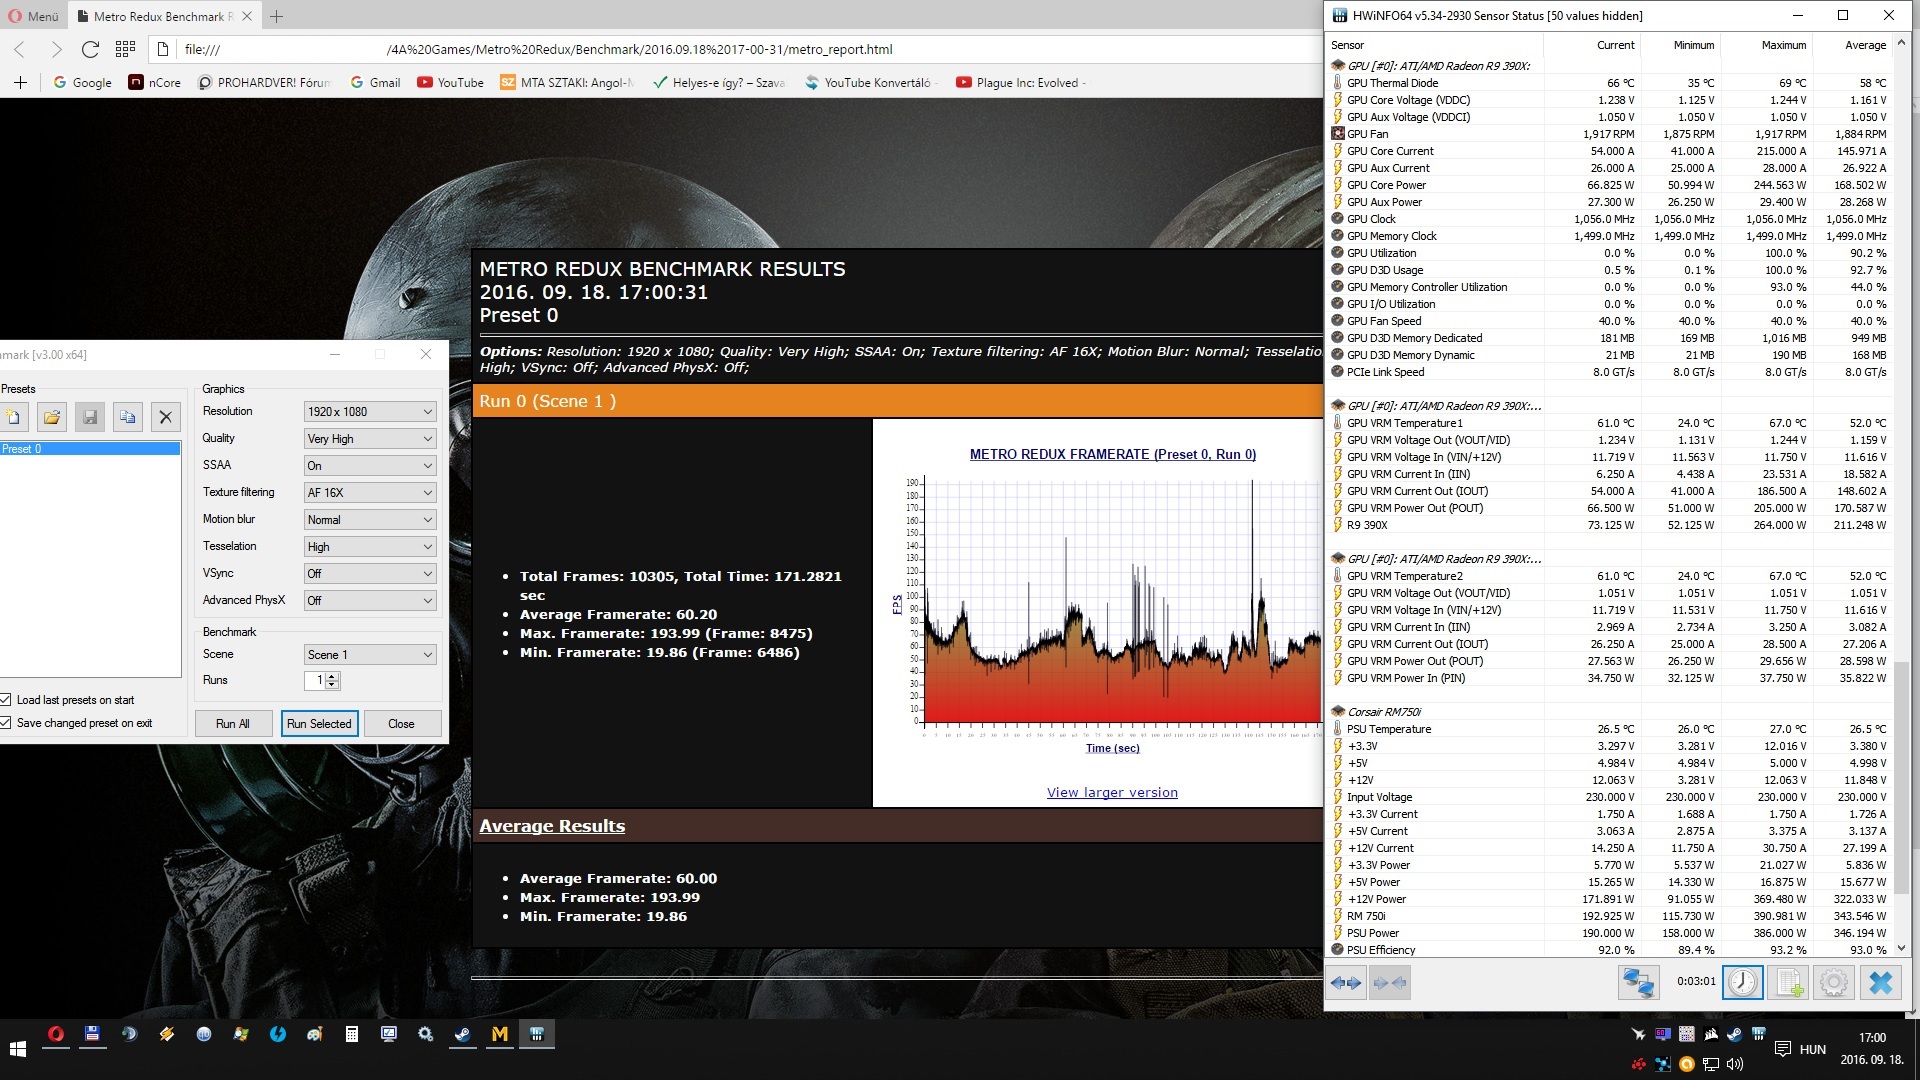Image resolution: width=1920 pixels, height=1080 pixels.
Task: Click the Close button in benchmark dialog
Action: pyautogui.click(x=401, y=724)
